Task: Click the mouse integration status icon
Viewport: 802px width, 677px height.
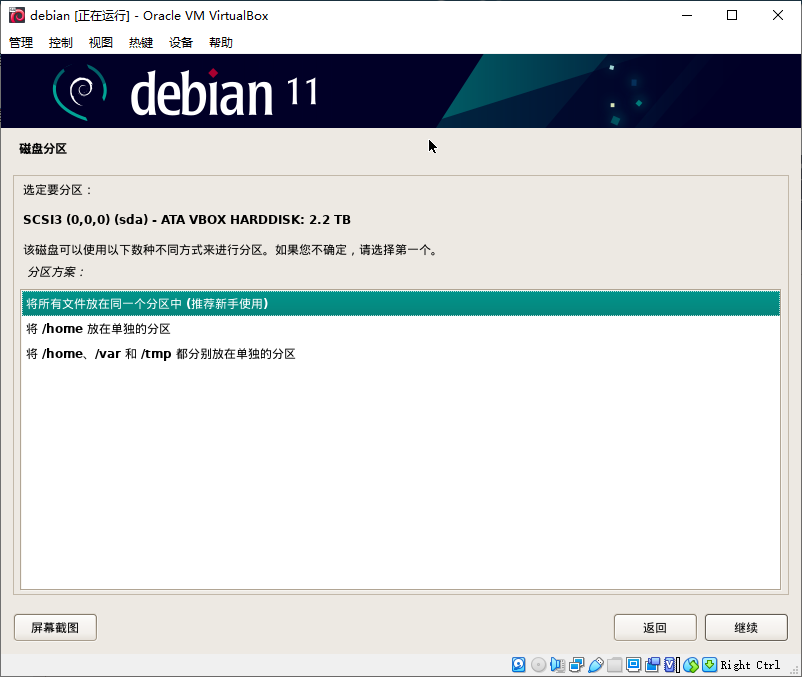Action: 690,665
